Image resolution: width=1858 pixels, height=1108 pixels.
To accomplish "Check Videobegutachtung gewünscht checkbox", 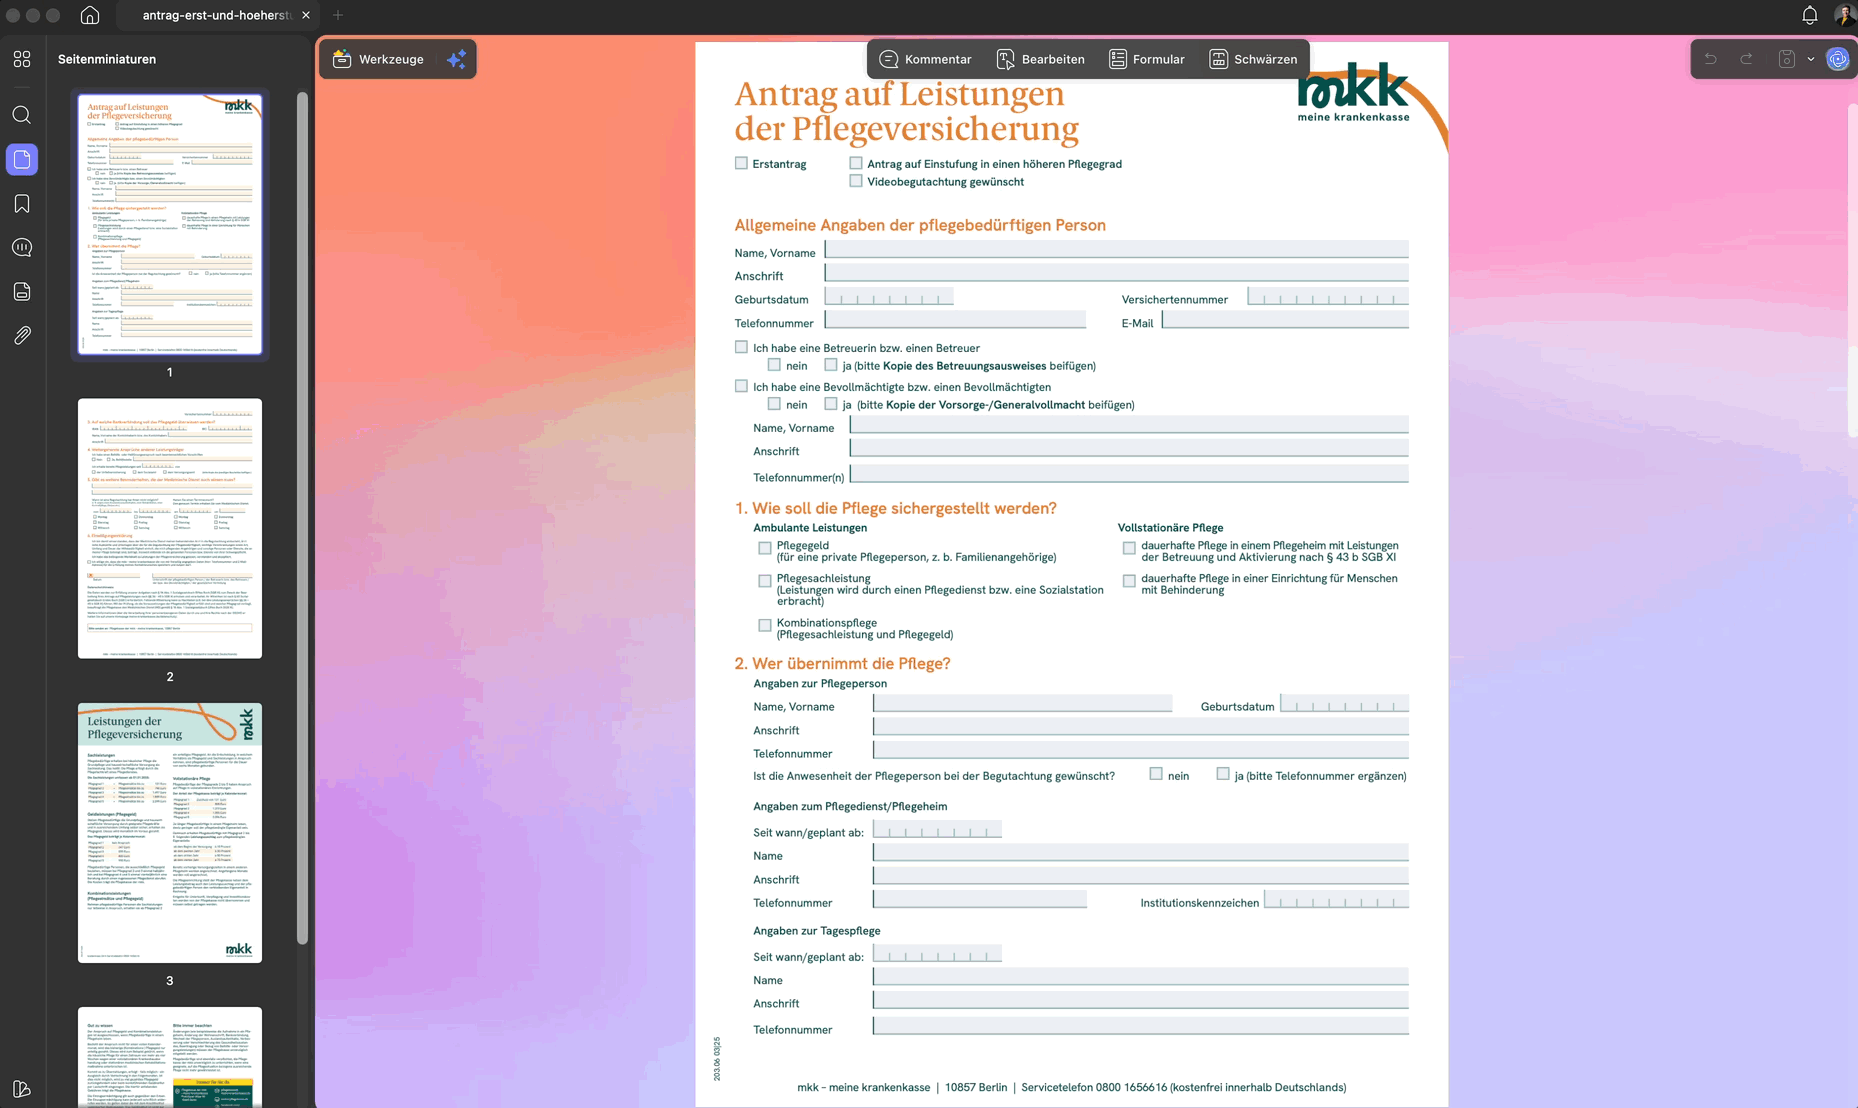I will [x=856, y=181].
